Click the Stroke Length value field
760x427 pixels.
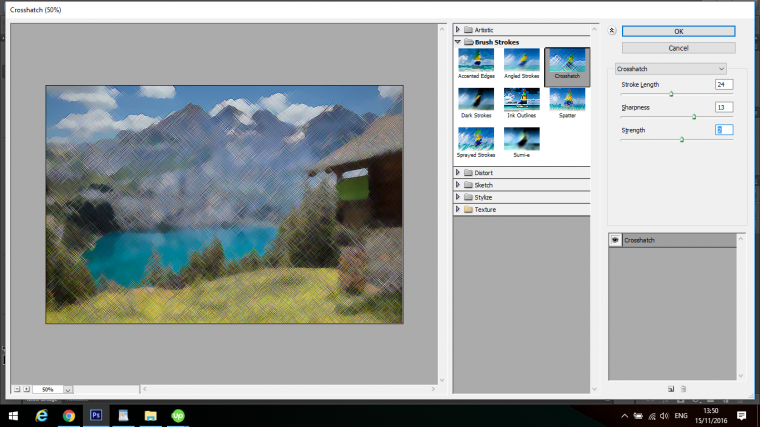pos(724,84)
